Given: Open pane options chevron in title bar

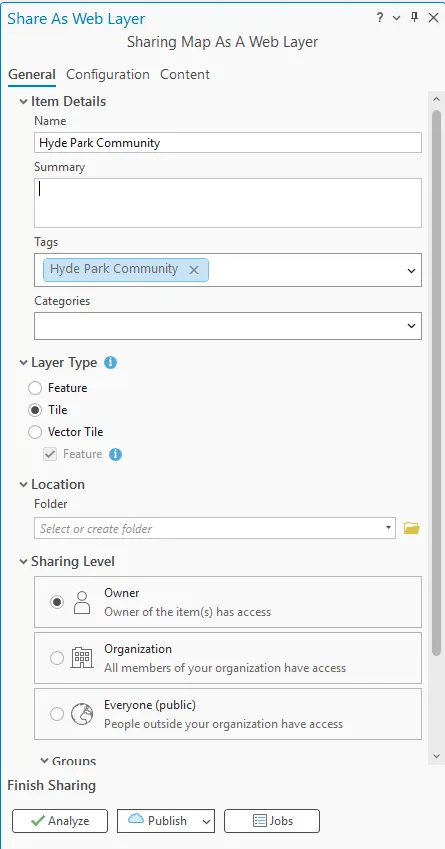Looking at the screenshot, I should click(x=396, y=18).
